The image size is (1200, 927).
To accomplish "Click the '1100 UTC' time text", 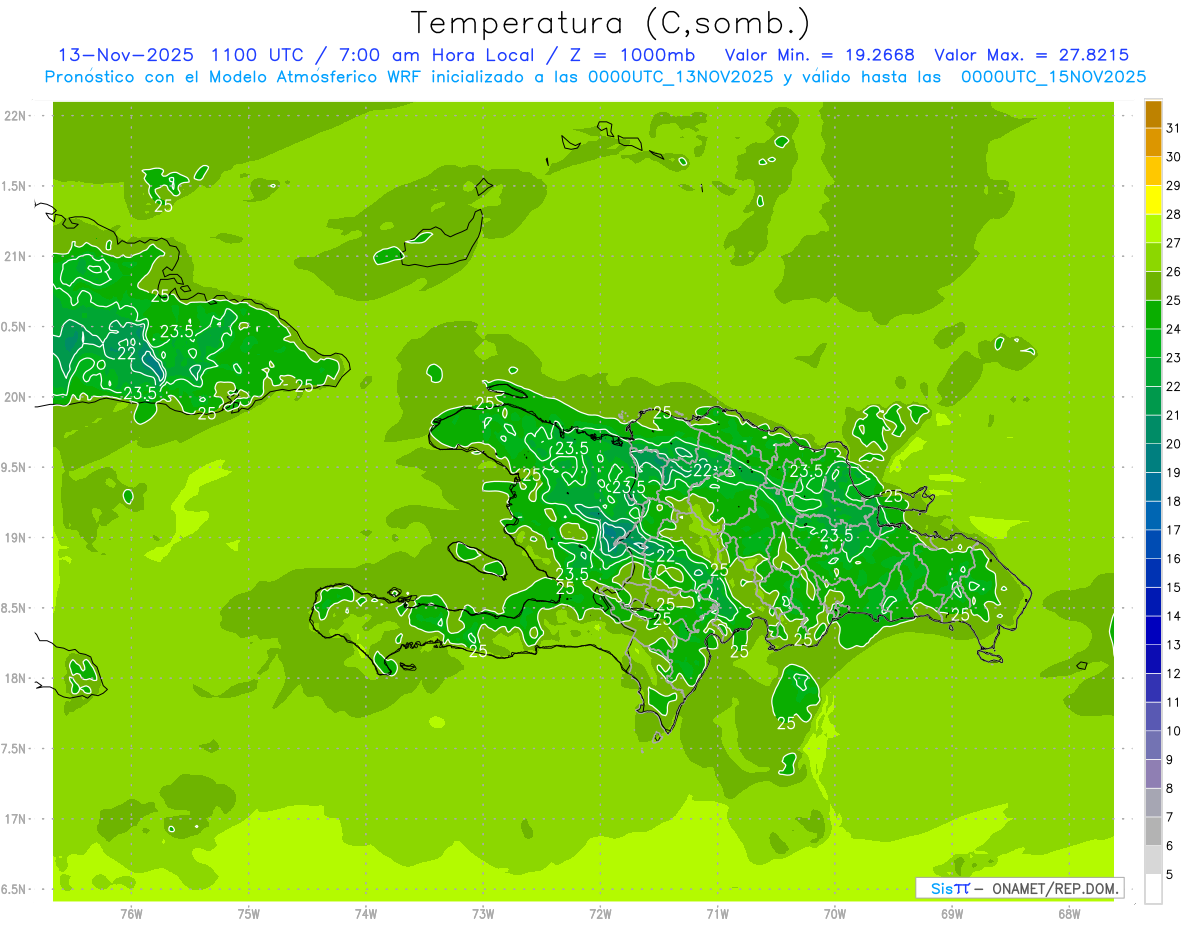I will [259, 55].
